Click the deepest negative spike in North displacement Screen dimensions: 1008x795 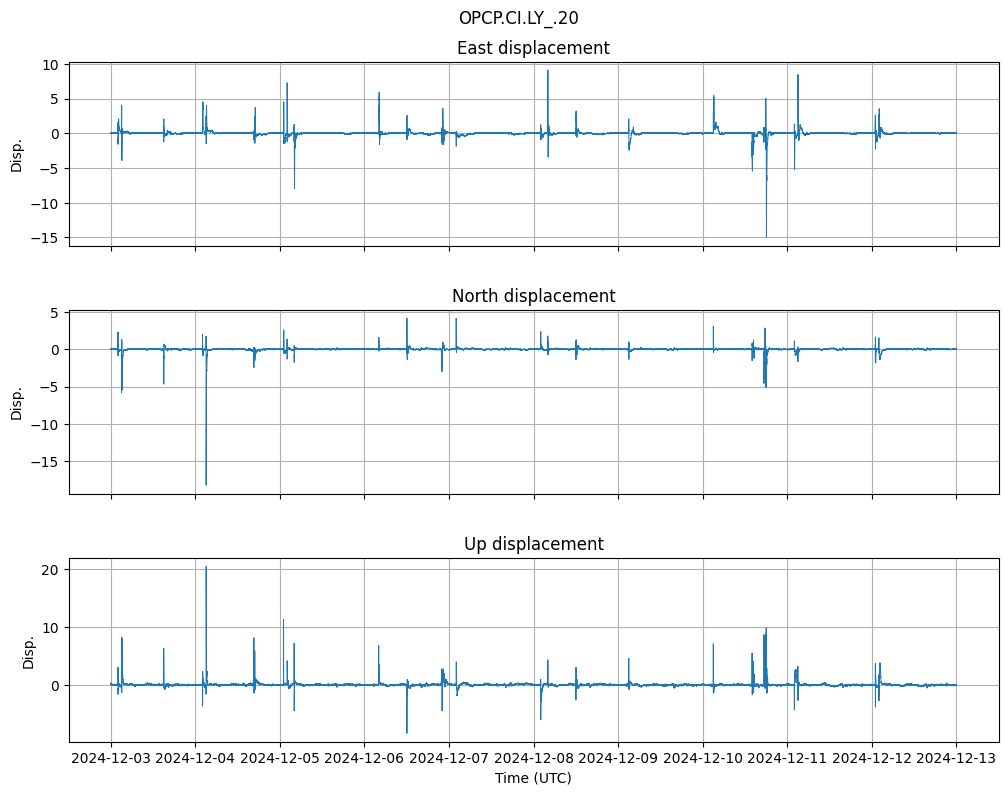pos(206,484)
